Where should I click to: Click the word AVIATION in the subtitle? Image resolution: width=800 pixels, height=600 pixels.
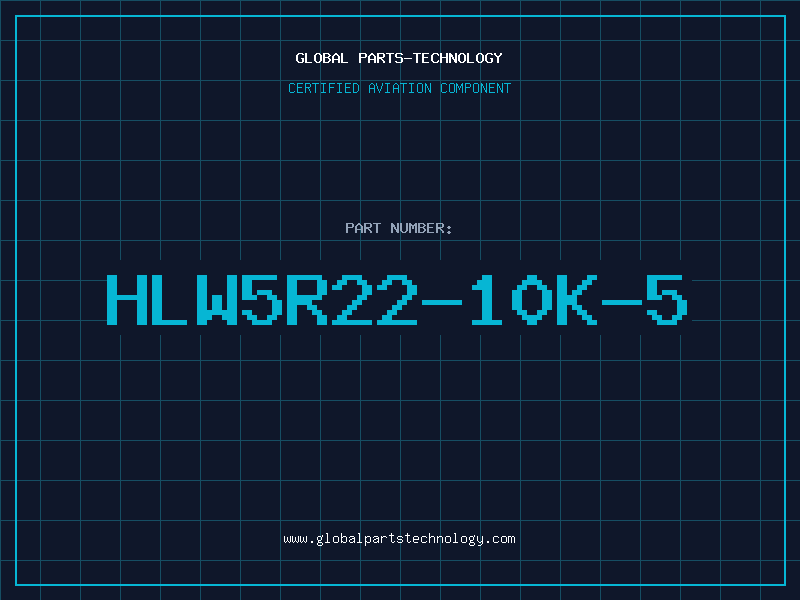[400, 88]
